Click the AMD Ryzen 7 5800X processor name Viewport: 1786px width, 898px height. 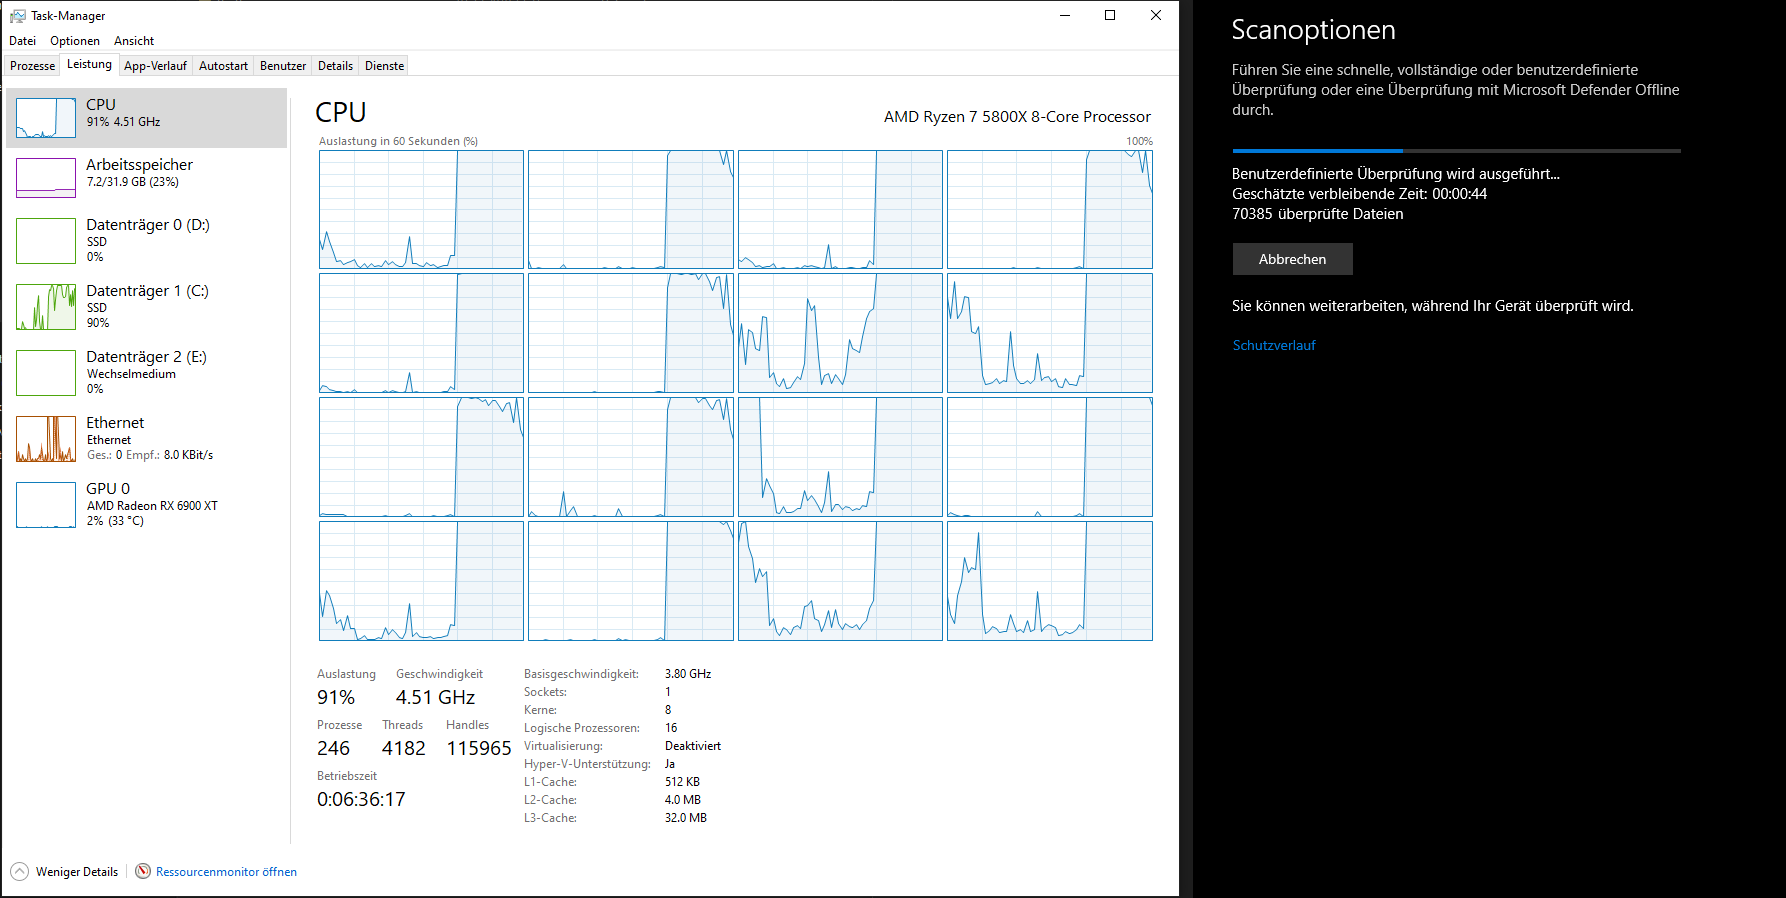coord(1017,117)
